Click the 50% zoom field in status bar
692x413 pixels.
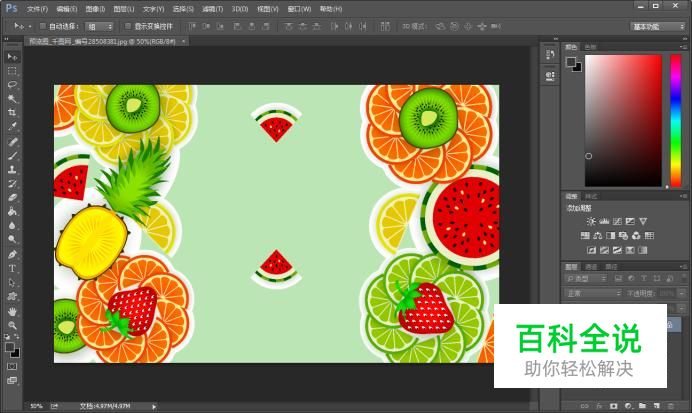36,406
